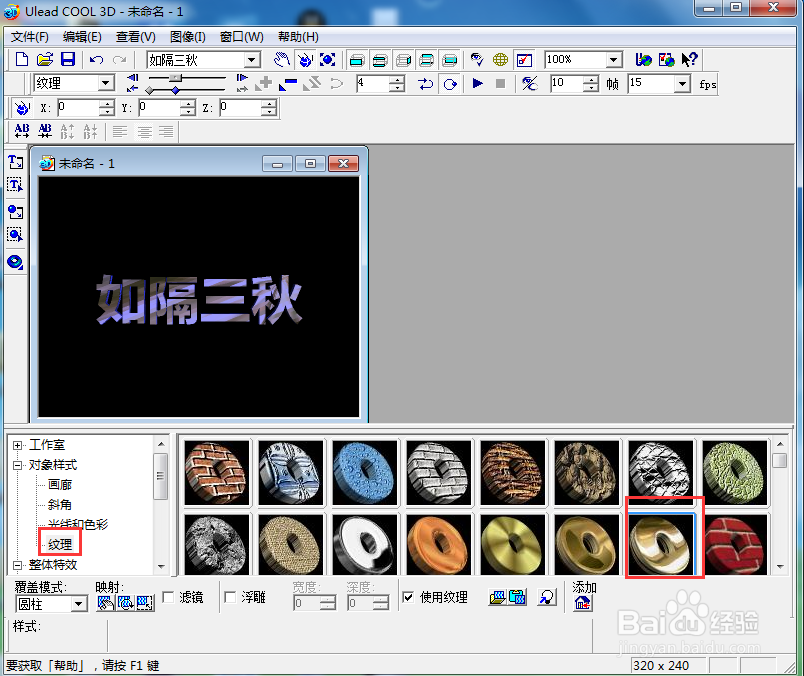Image resolution: width=804 pixels, height=676 pixels.
Task: Click the X position input field
Action: pos(77,108)
